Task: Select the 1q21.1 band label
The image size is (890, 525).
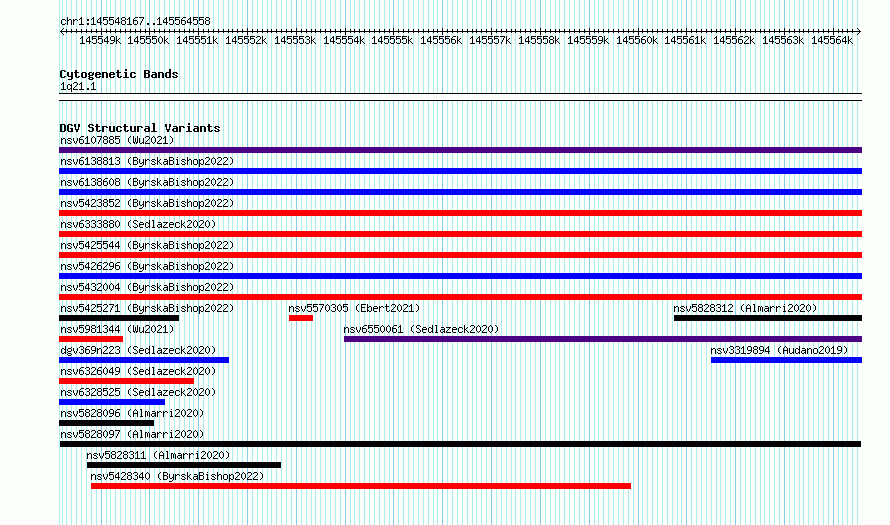Action: (x=78, y=86)
